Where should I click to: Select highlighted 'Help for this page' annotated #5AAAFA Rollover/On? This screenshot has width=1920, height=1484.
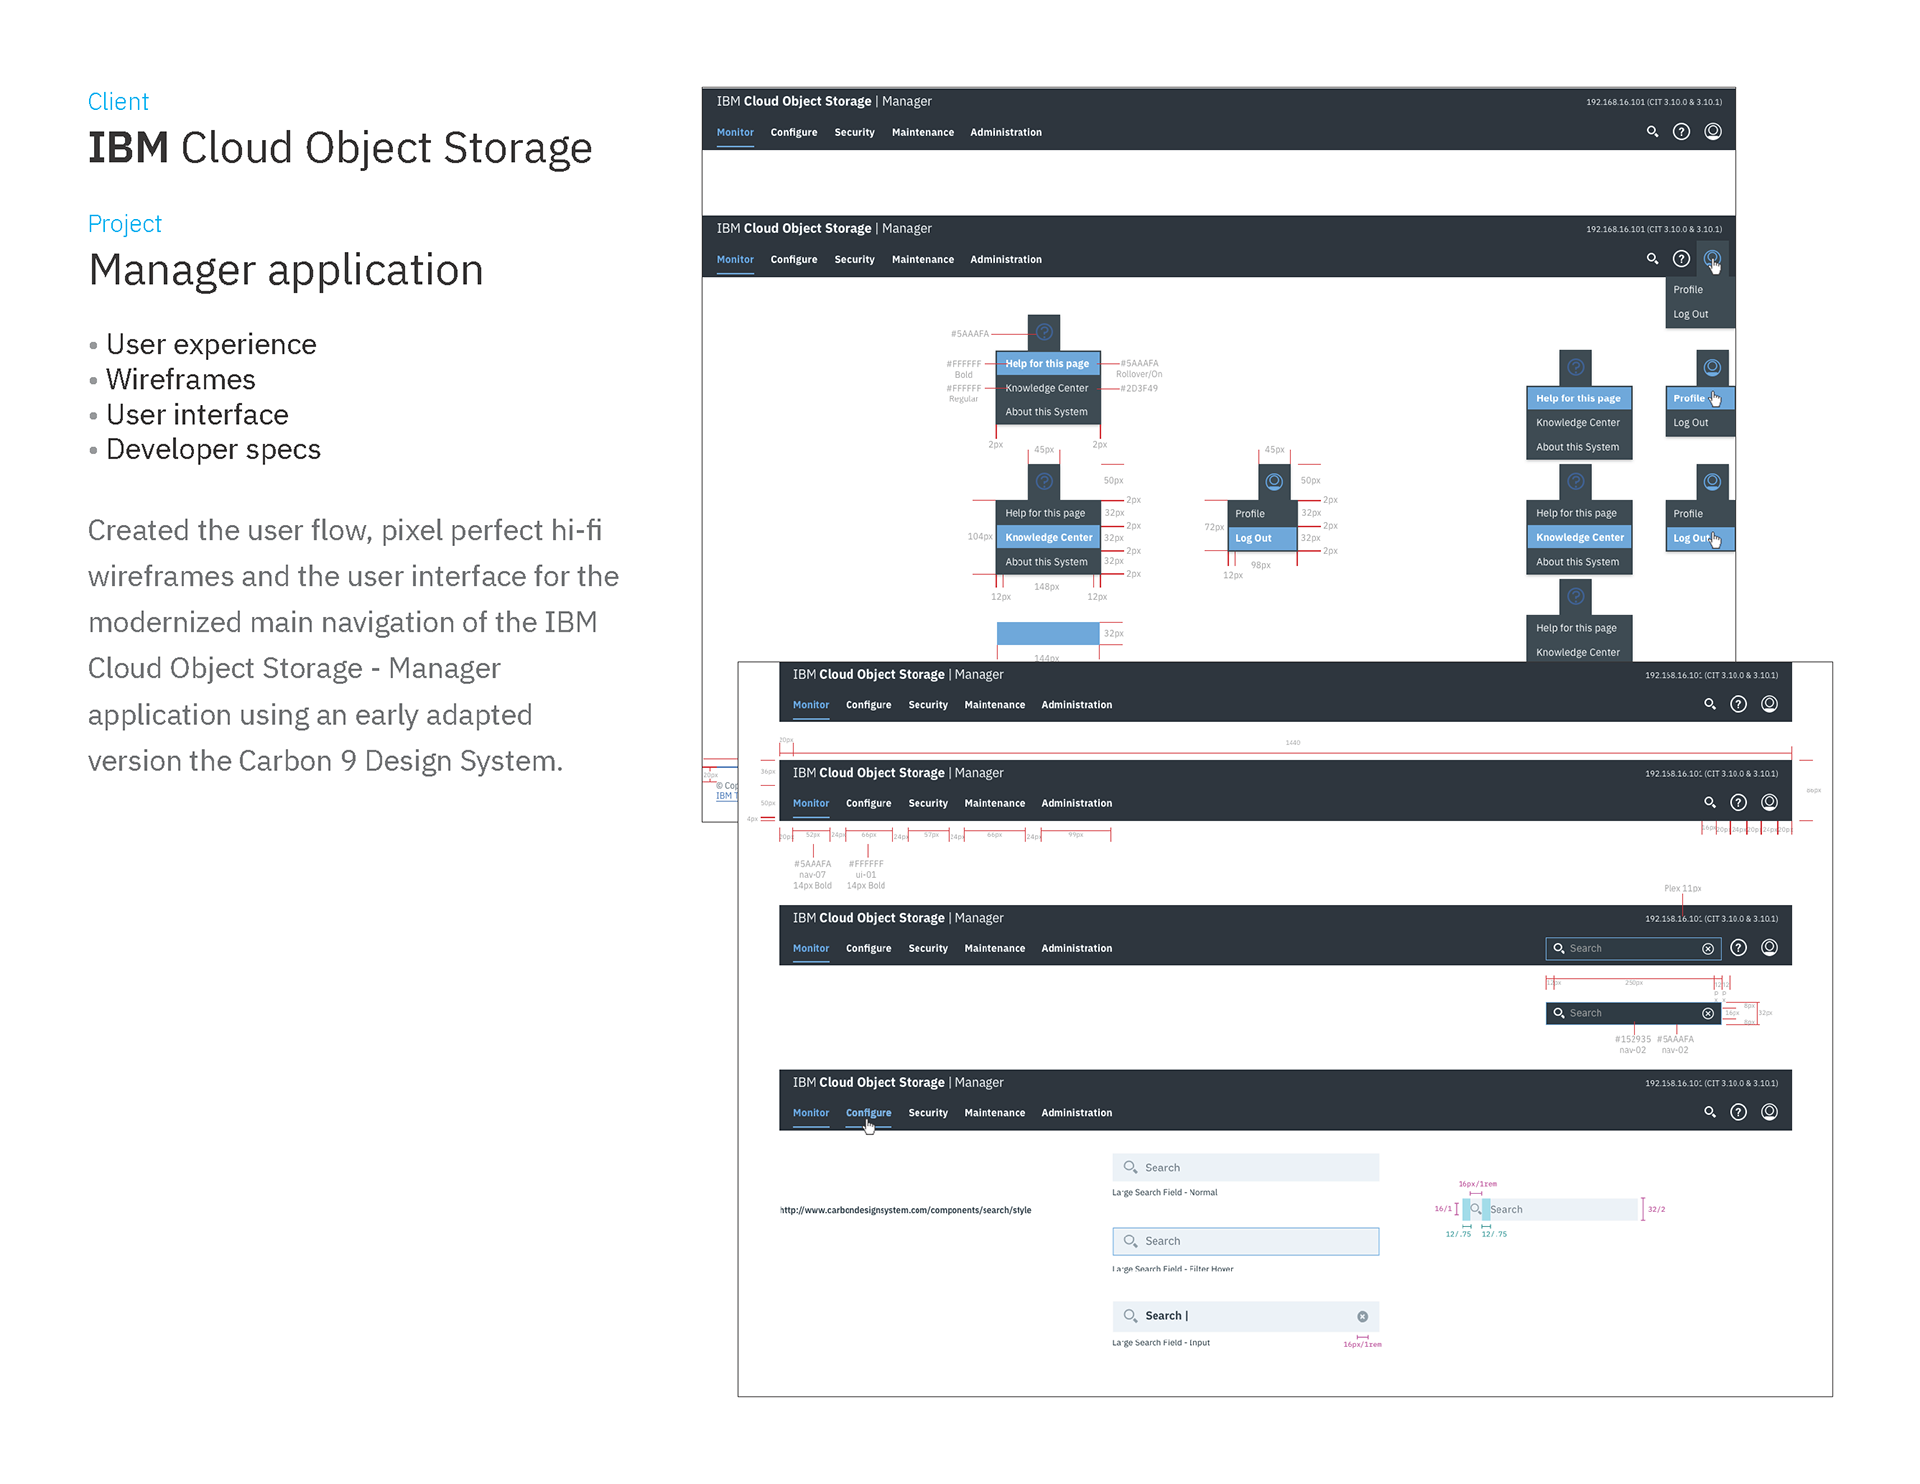(x=1047, y=364)
